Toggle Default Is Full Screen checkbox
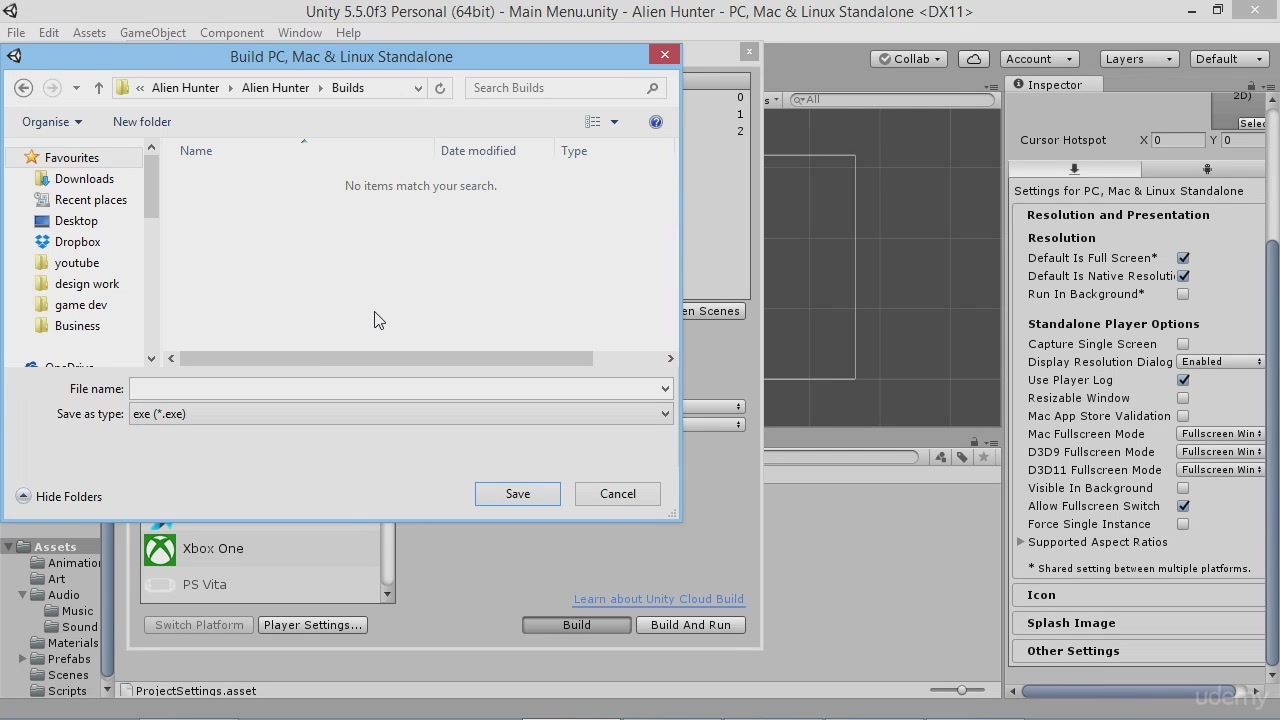 1183,258
